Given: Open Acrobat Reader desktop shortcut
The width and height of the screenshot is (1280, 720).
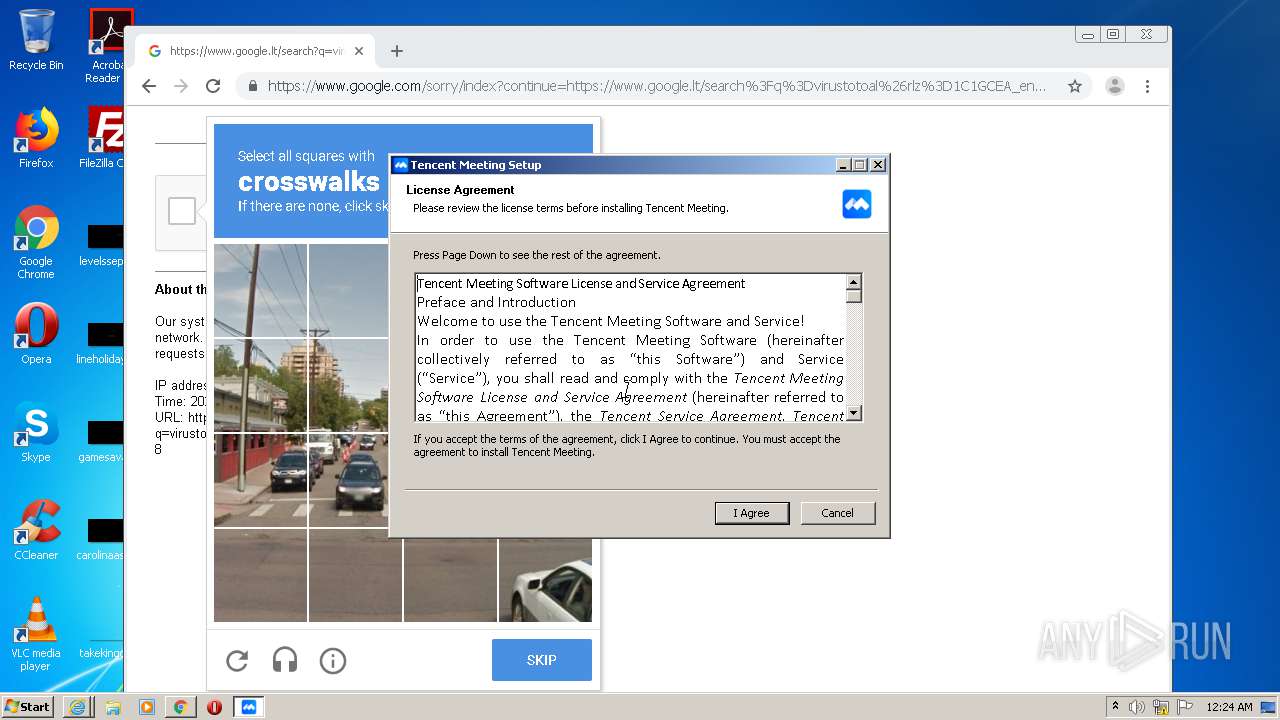Looking at the screenshot, I should [105, 46].
